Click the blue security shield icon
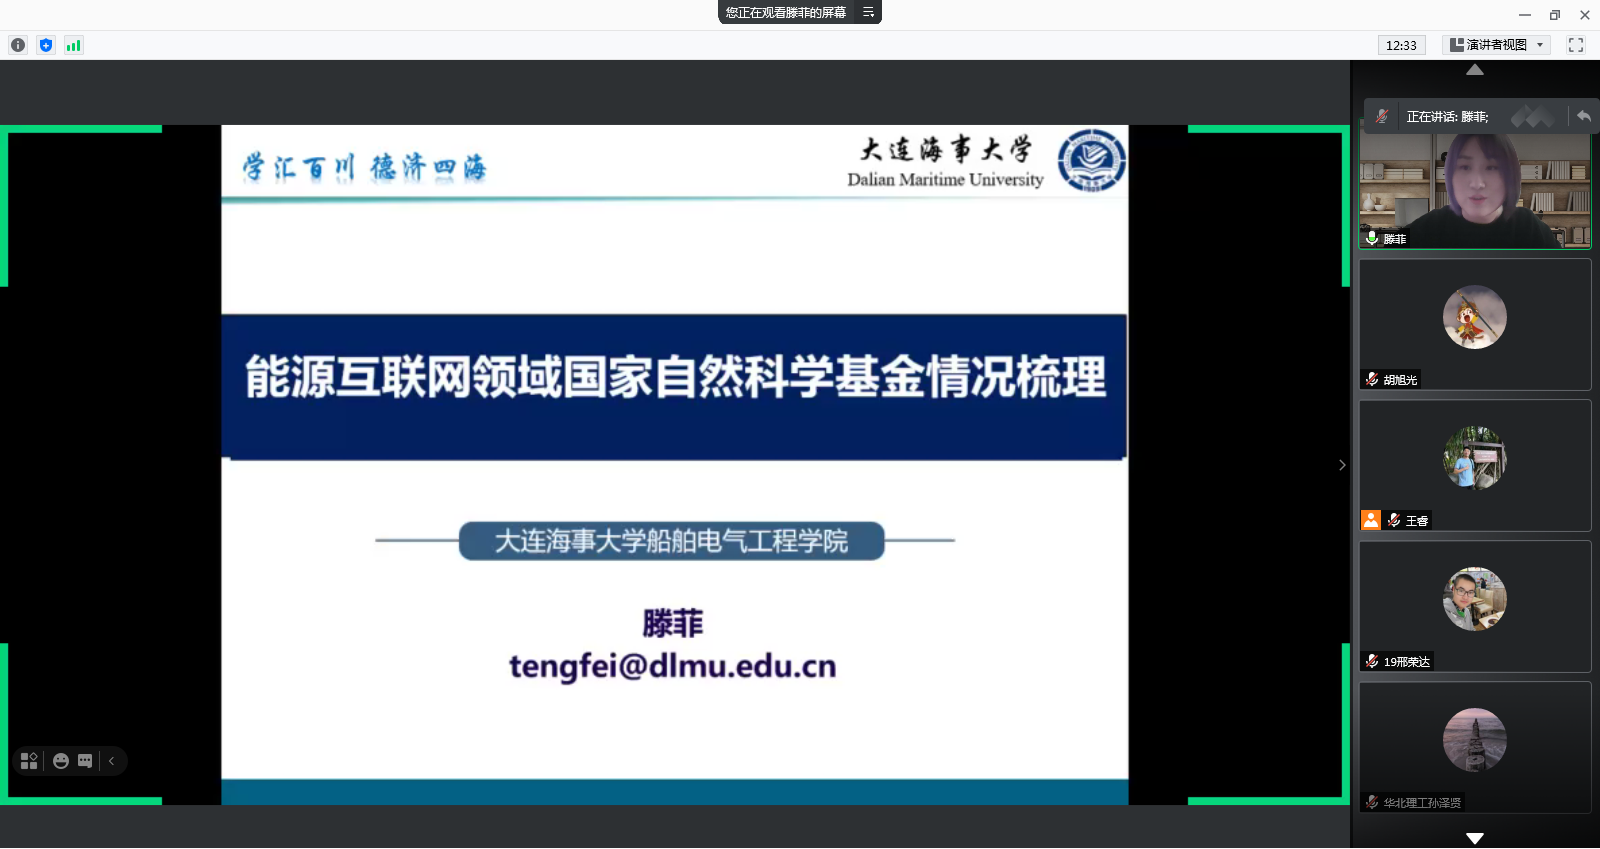This screenshot has width=1600, height=849. (46, 45)
